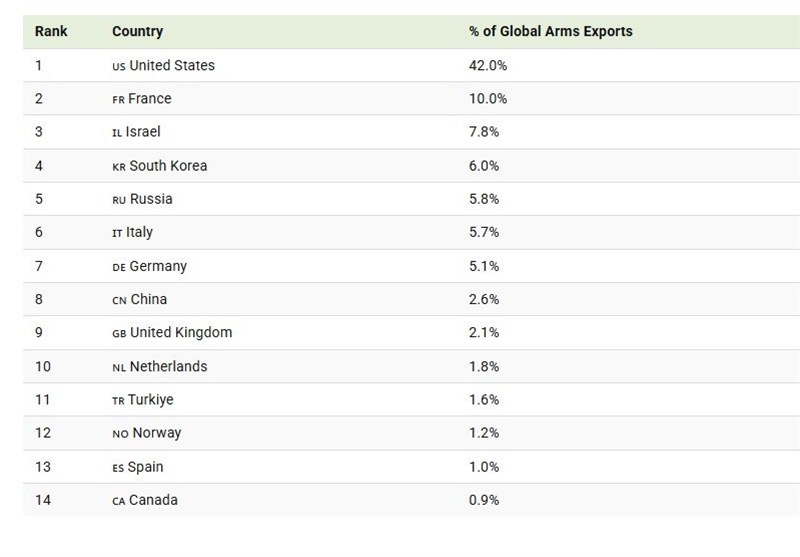
Task: Click the DE country code before Germany
Action: [x=118, y=267]
